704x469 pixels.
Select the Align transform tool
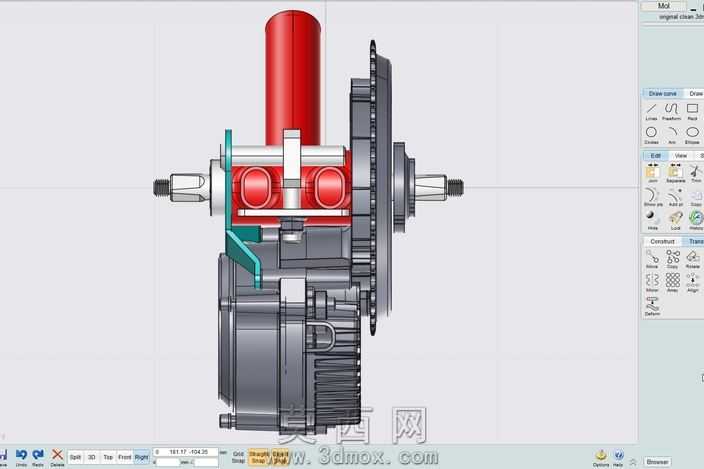point(693,283)
